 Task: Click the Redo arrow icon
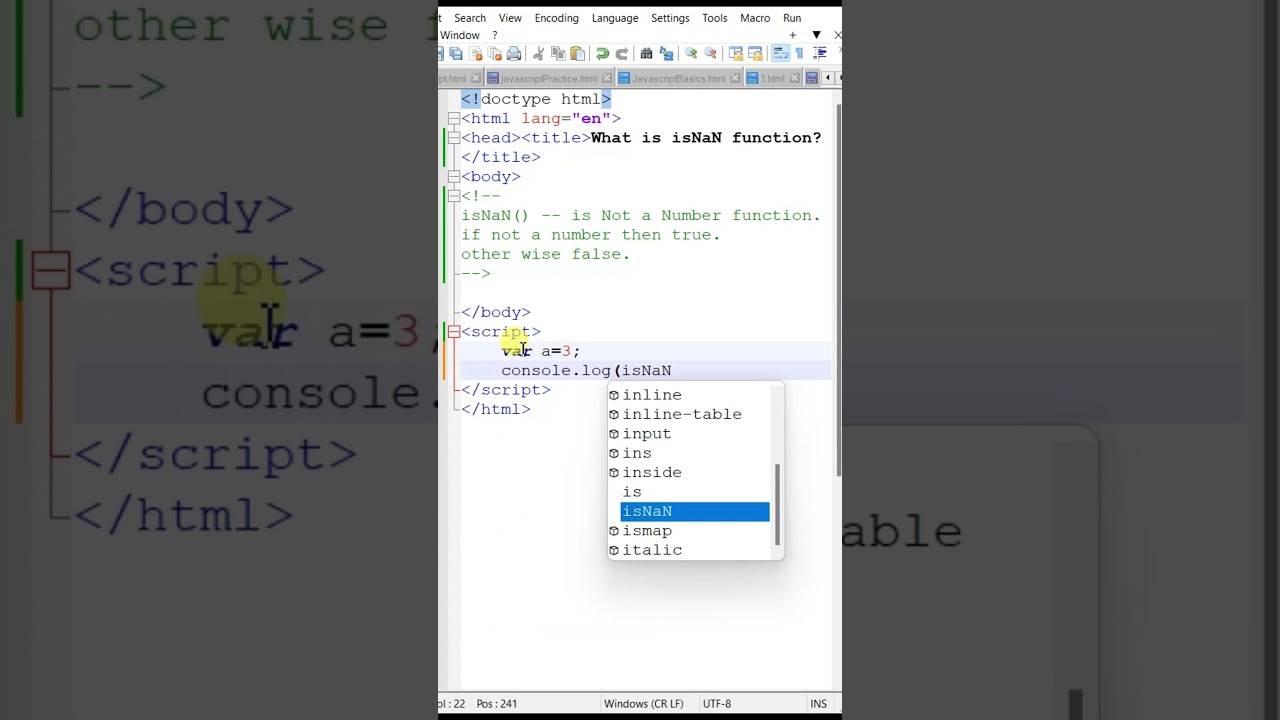point(622,53)
